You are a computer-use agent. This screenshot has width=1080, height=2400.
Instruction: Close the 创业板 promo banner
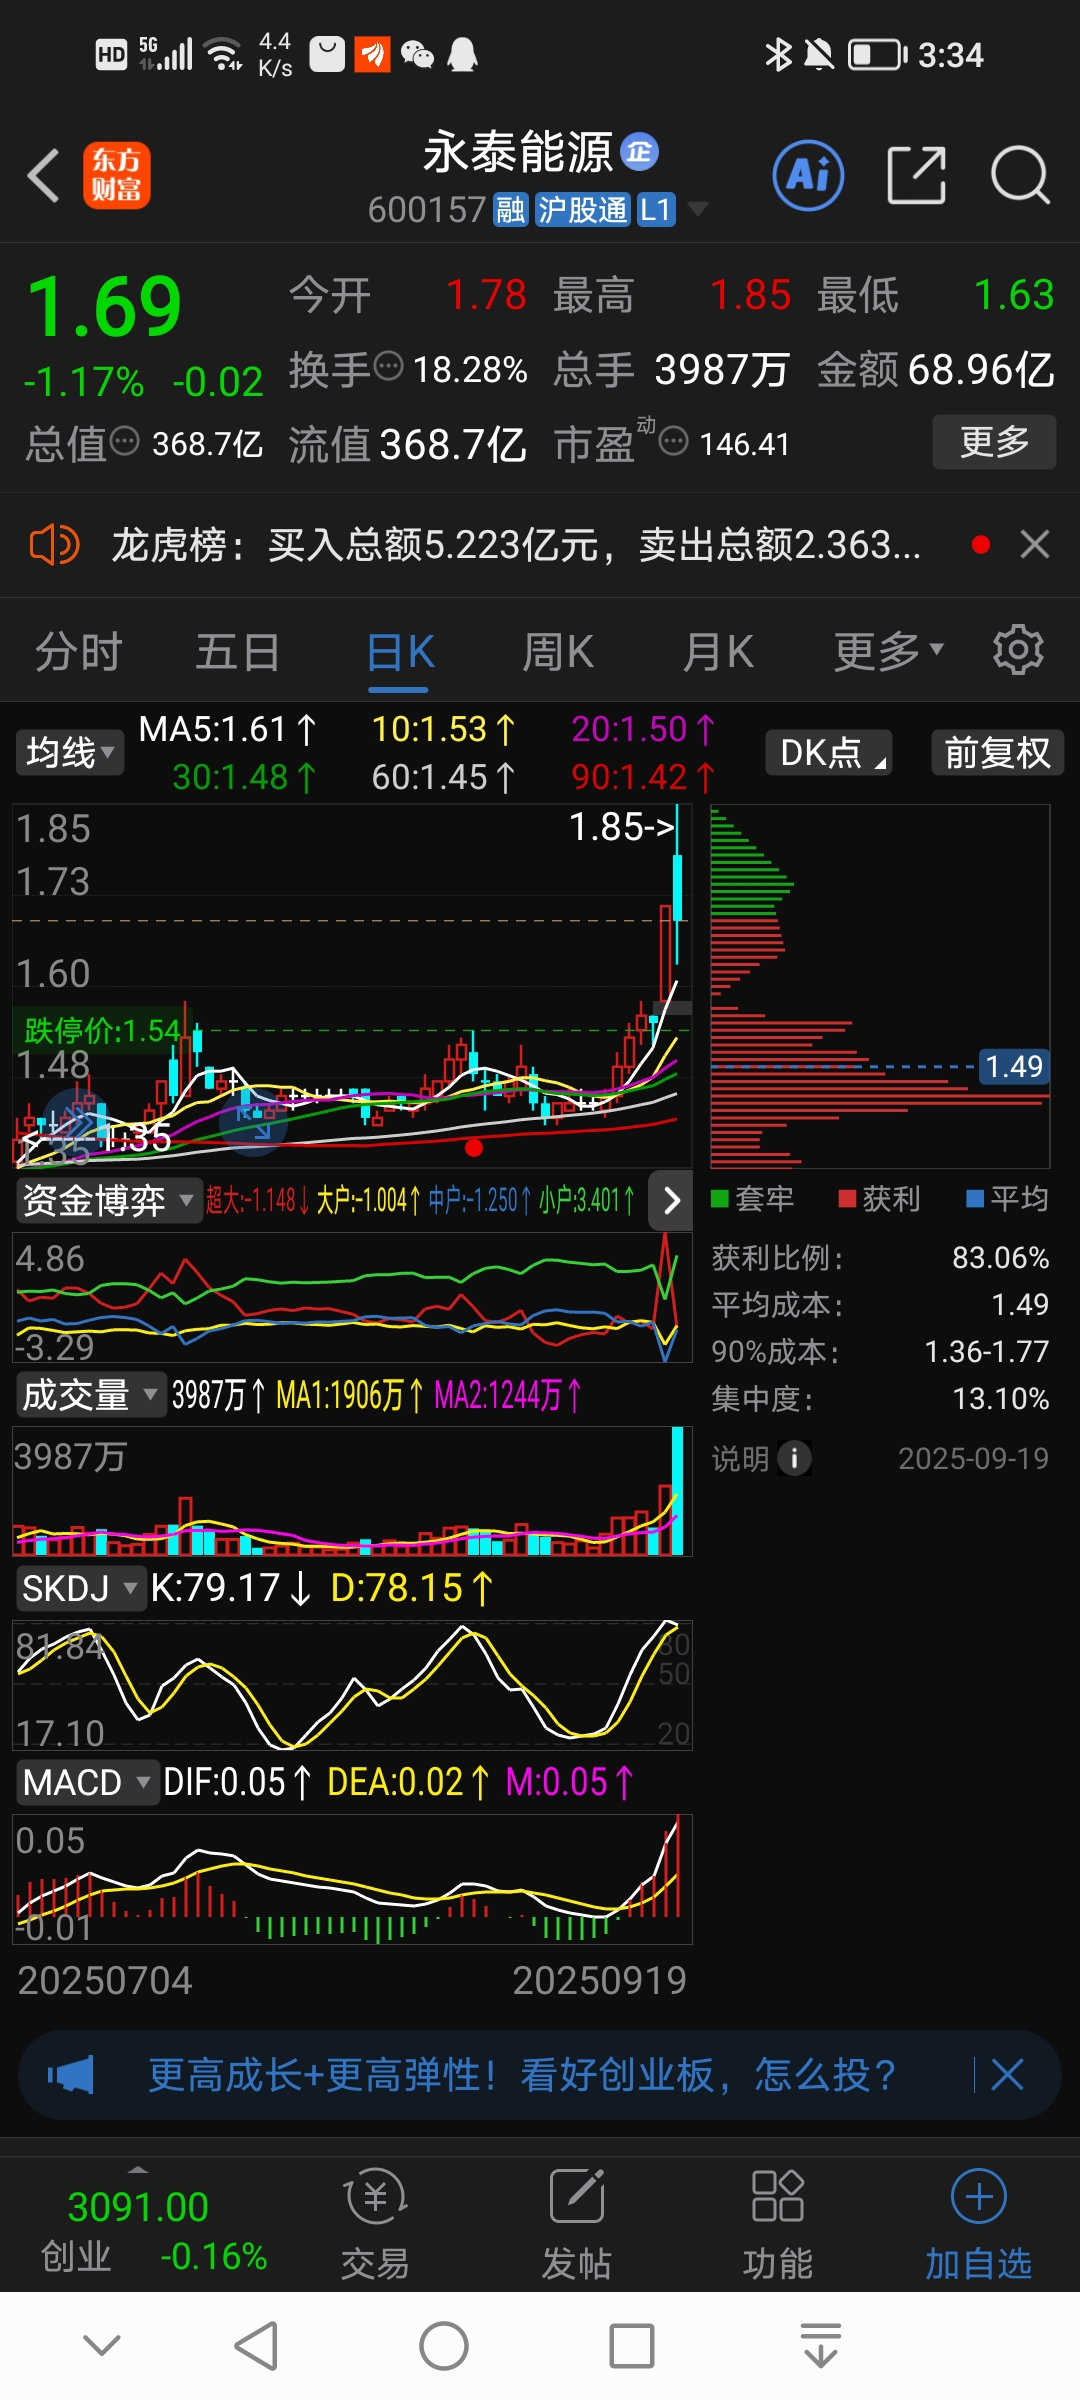coord(1007,2075)
